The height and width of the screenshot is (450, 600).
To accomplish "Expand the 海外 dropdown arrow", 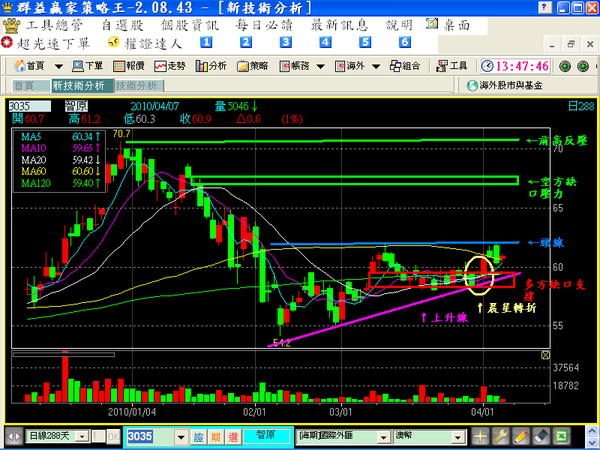I will click(376, 67).
